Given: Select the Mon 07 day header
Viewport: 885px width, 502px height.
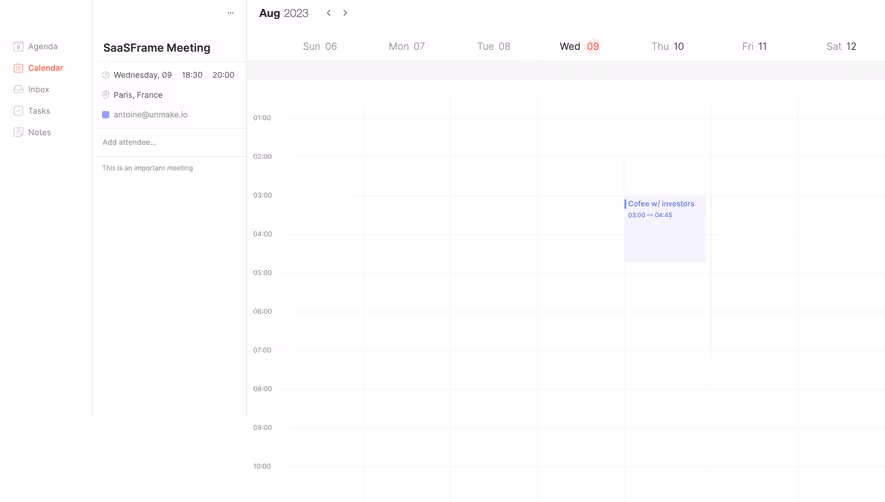Looking at the screenshot, I should 407,46.
